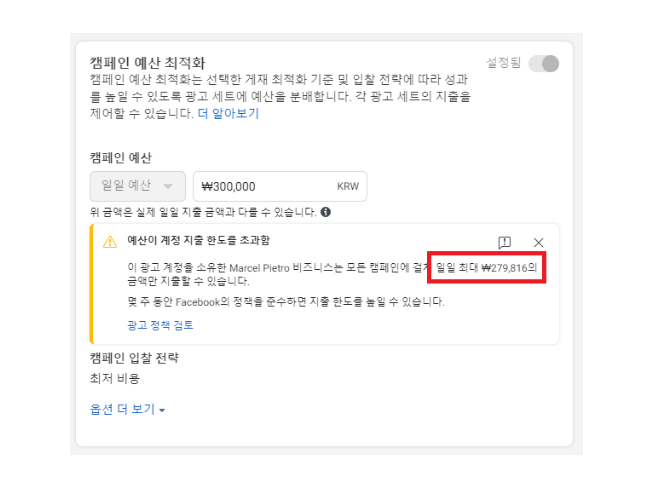The image size is (652, 488).
Task: Click the yellow warning triangle icon
Action: [110, 242]
